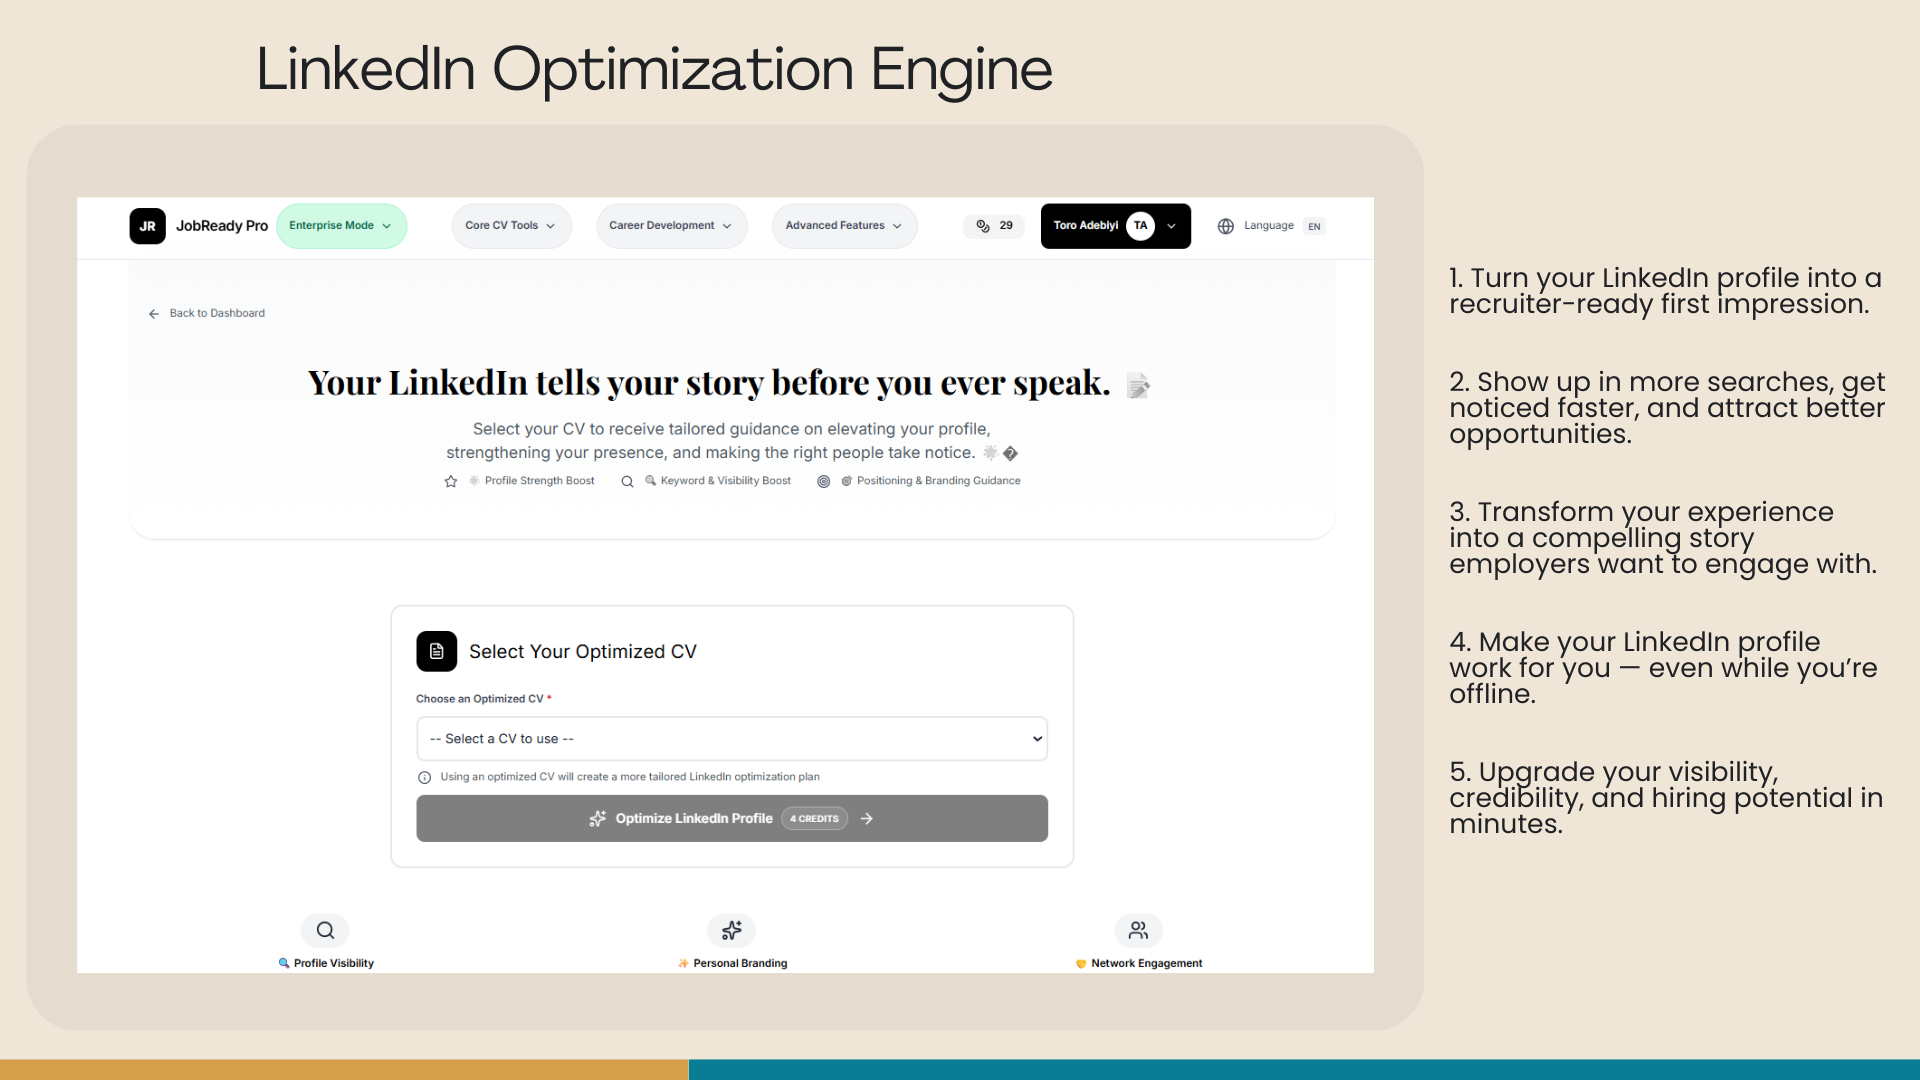The width and height of the screenshot is (1920, 1080).
Task: Click the EN language badge
Action: click(1314, 227)
